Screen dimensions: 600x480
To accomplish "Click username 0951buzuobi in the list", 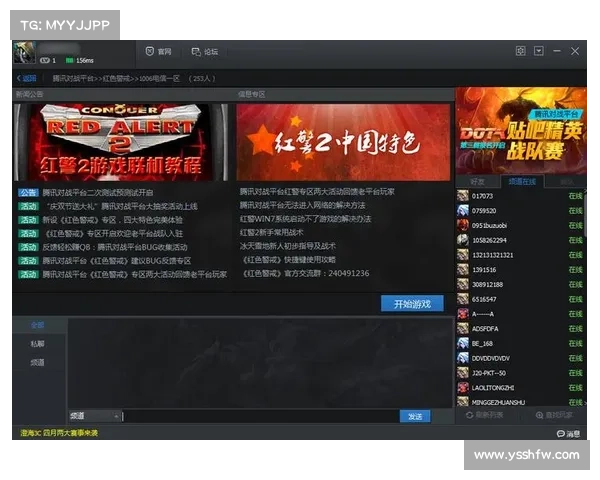I will 489,226.
